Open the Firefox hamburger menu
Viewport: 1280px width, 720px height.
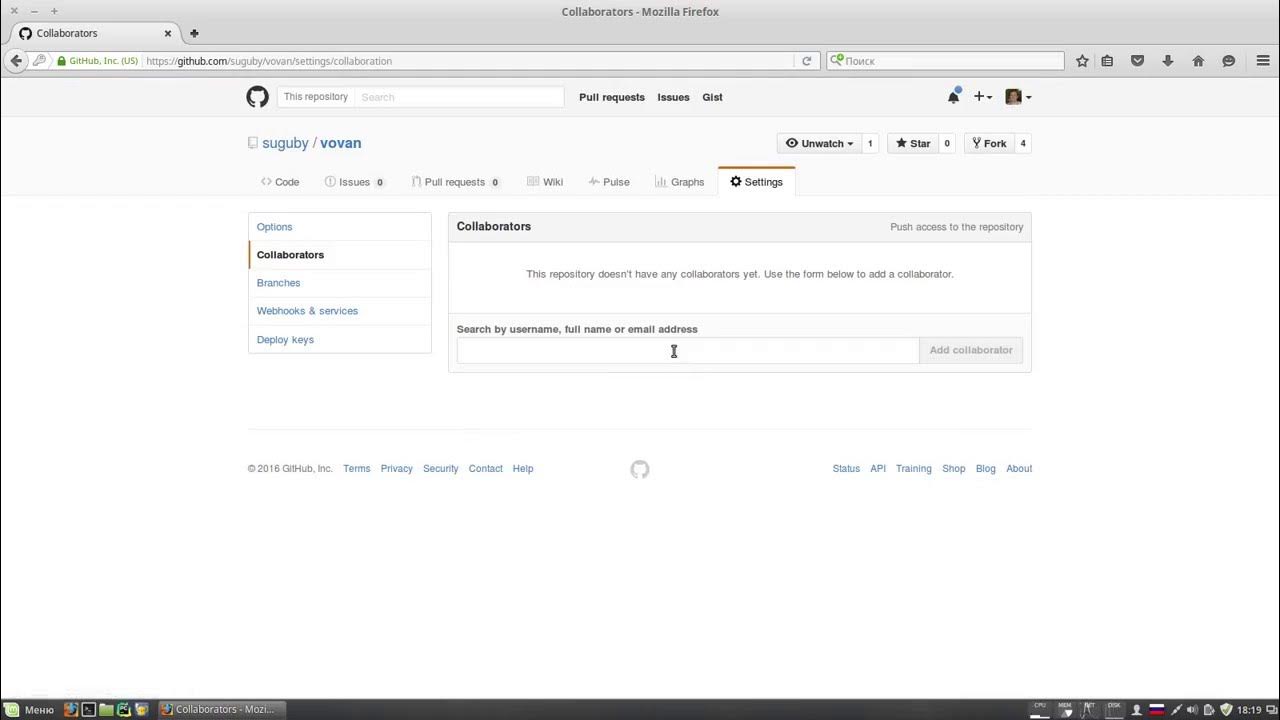point(1263,61)
